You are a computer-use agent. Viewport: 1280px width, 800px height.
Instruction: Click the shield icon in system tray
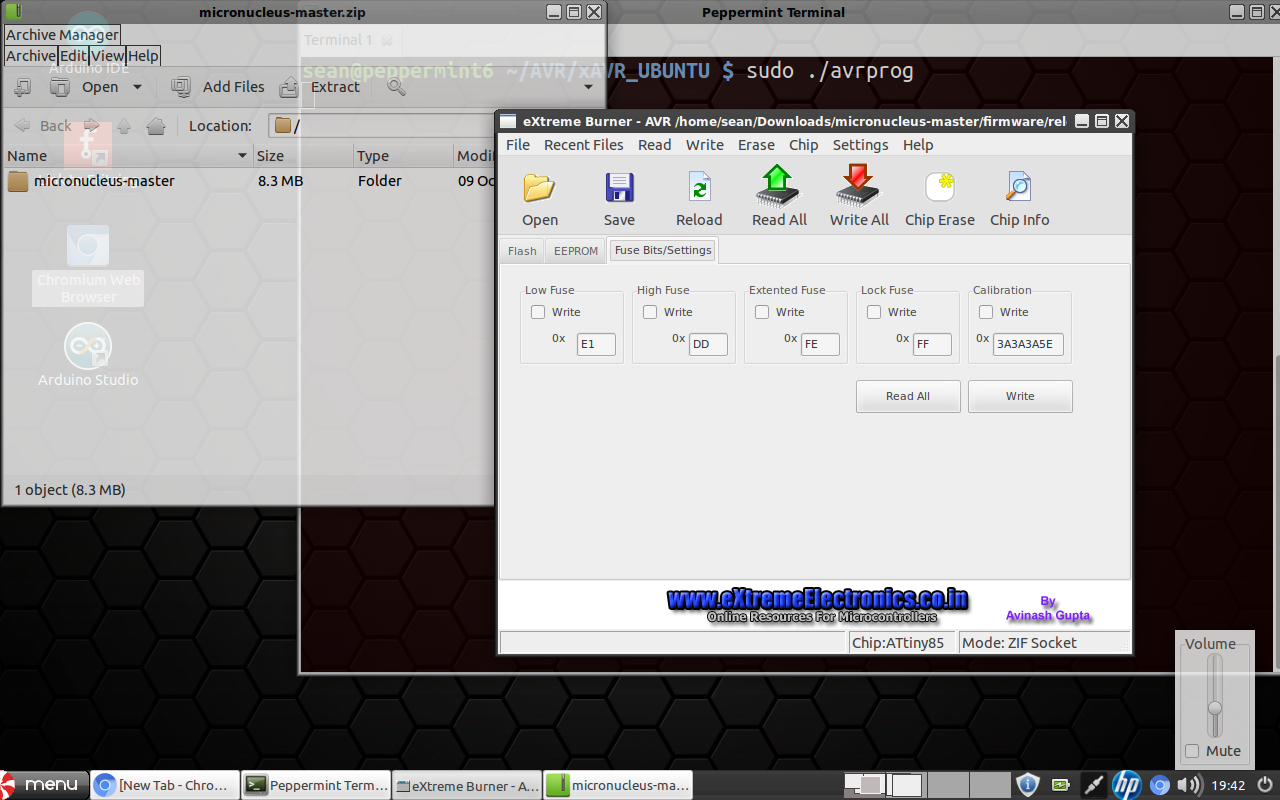click(x=1027, y=785)
